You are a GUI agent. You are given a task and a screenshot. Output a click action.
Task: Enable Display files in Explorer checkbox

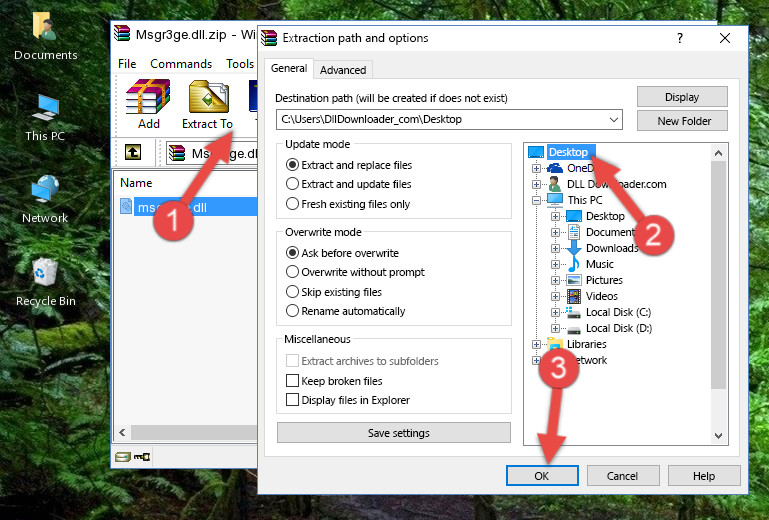292,400
